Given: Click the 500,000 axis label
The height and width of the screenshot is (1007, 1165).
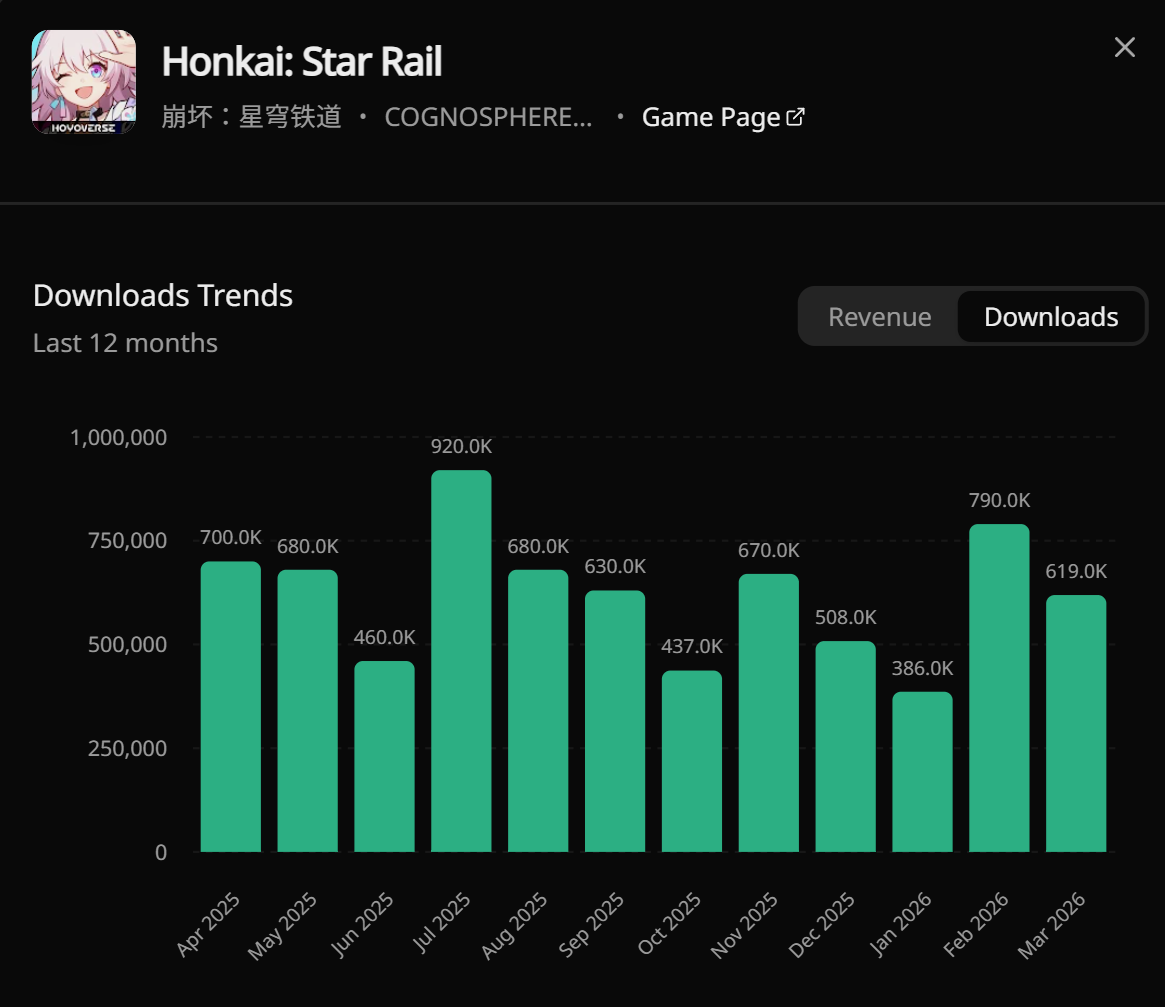Looking at the screenshot, I should tap(127, 645).
